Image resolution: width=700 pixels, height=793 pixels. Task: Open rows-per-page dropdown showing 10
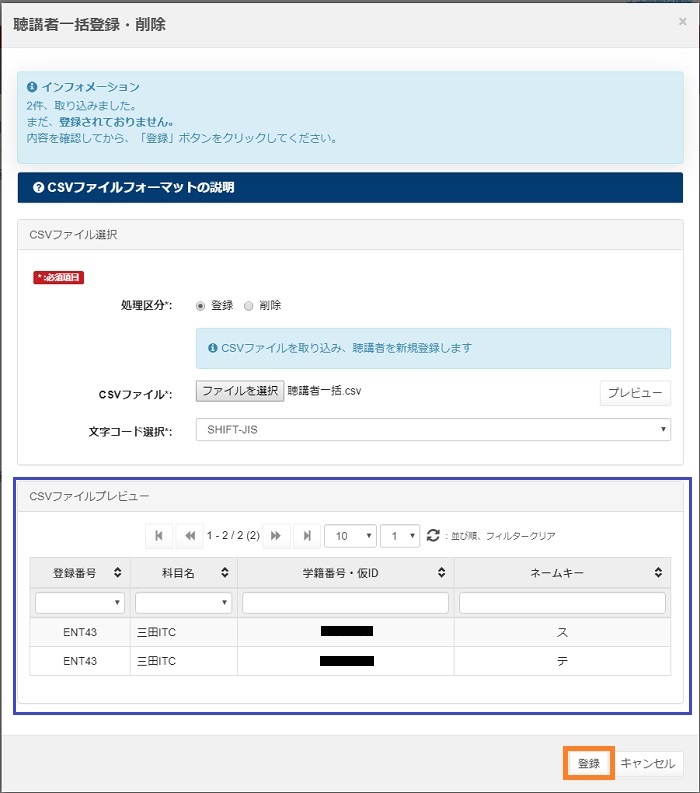pyautogui.click(x=350, y=536)
